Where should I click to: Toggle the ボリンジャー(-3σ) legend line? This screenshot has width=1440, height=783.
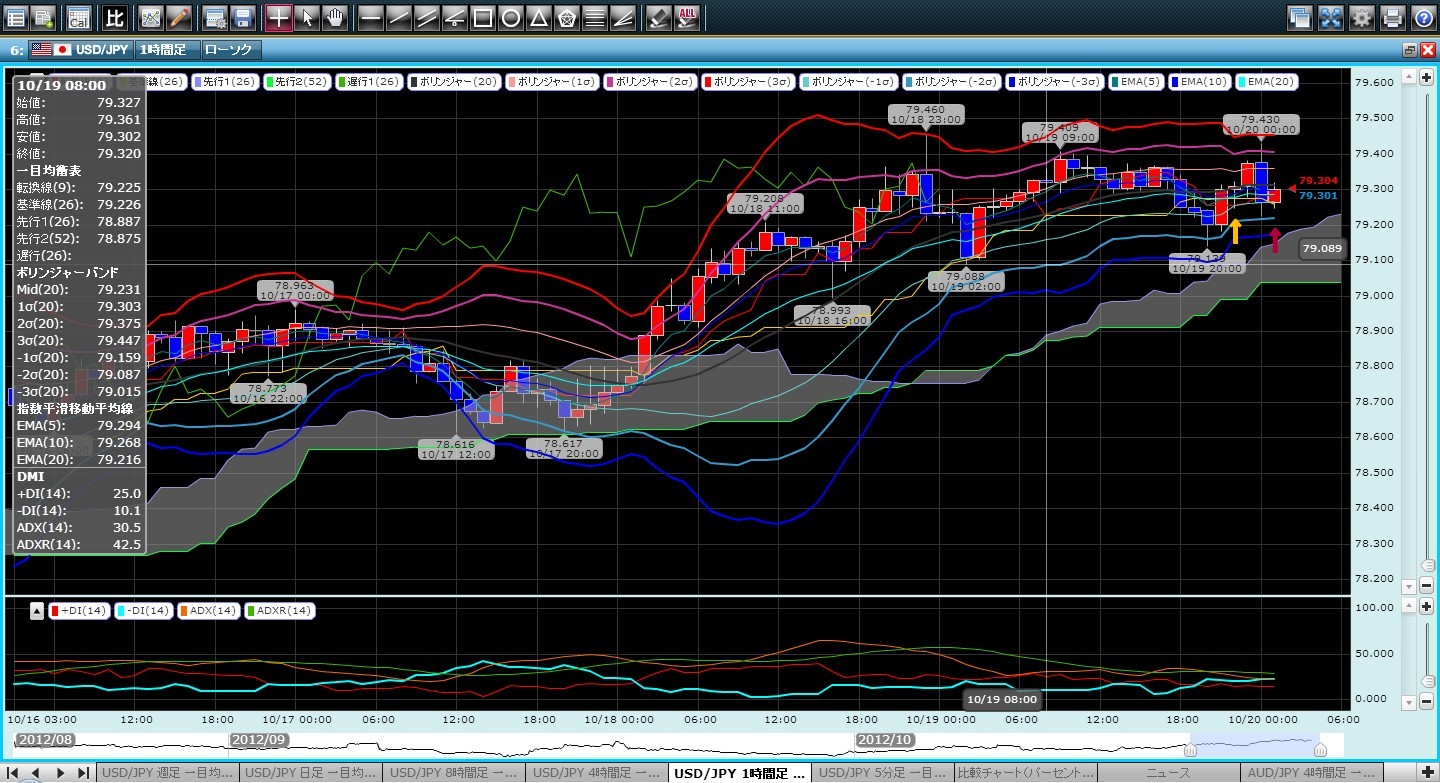[x=1055, y=82]
